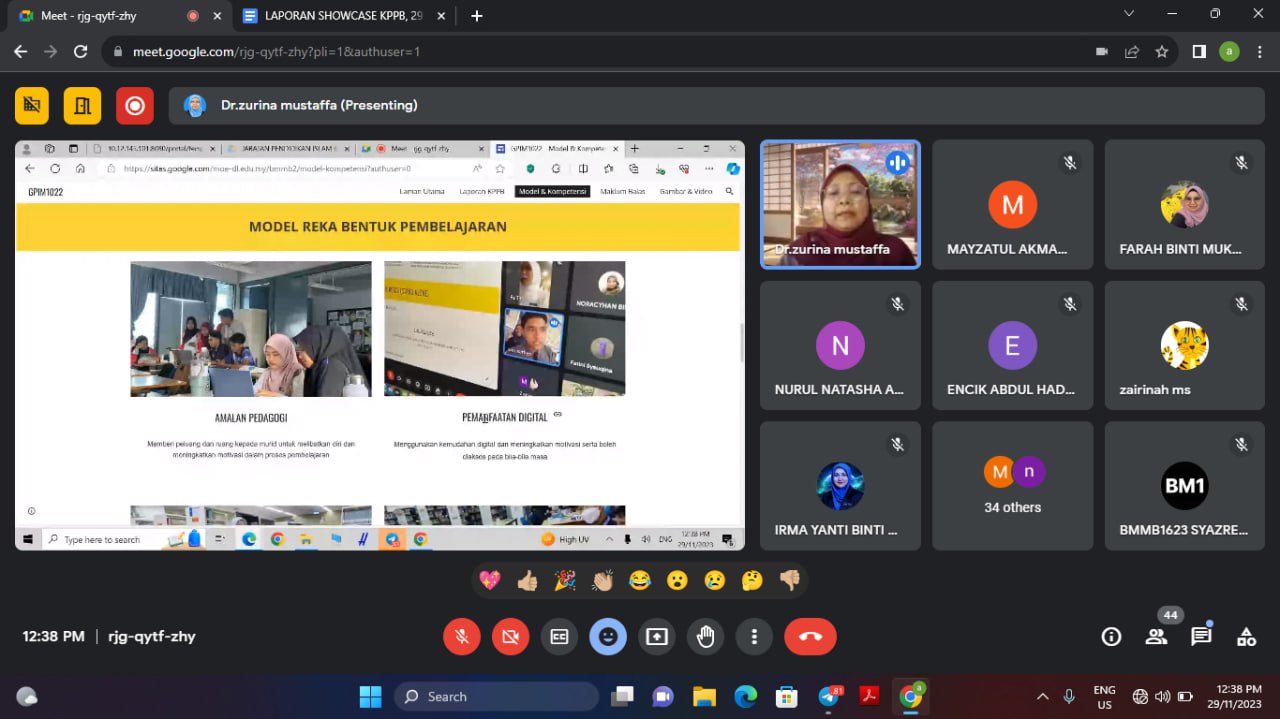
Task: Unmute the microphone
Action: [462, 637]
